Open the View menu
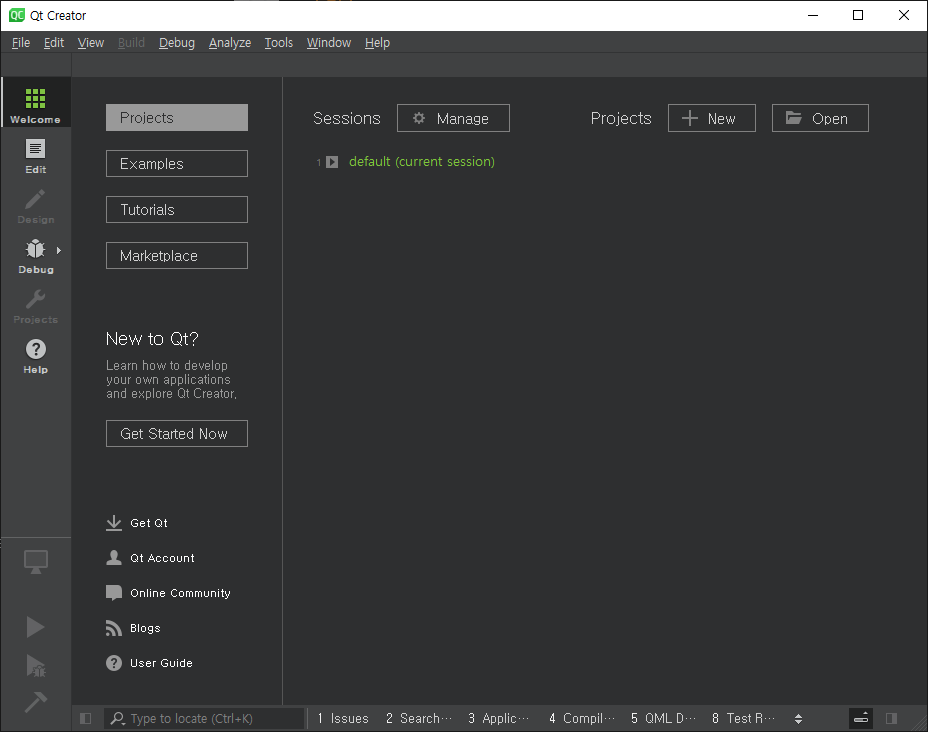Viewport: 928px width, 732px height. pyautogui.click(x=91, y=43)
